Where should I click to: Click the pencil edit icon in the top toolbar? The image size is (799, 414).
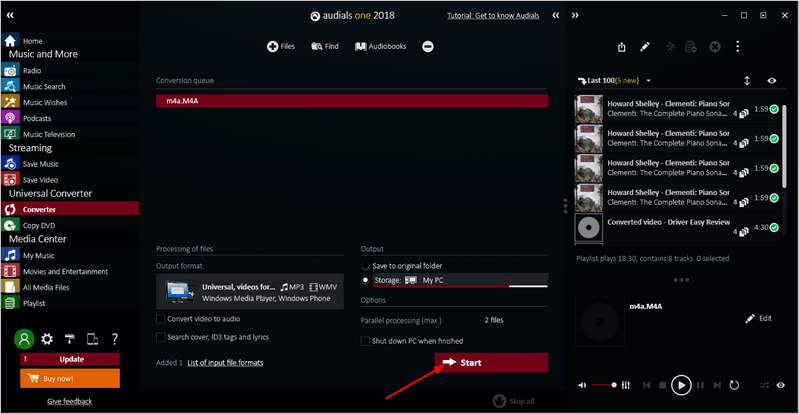point(645,47)
